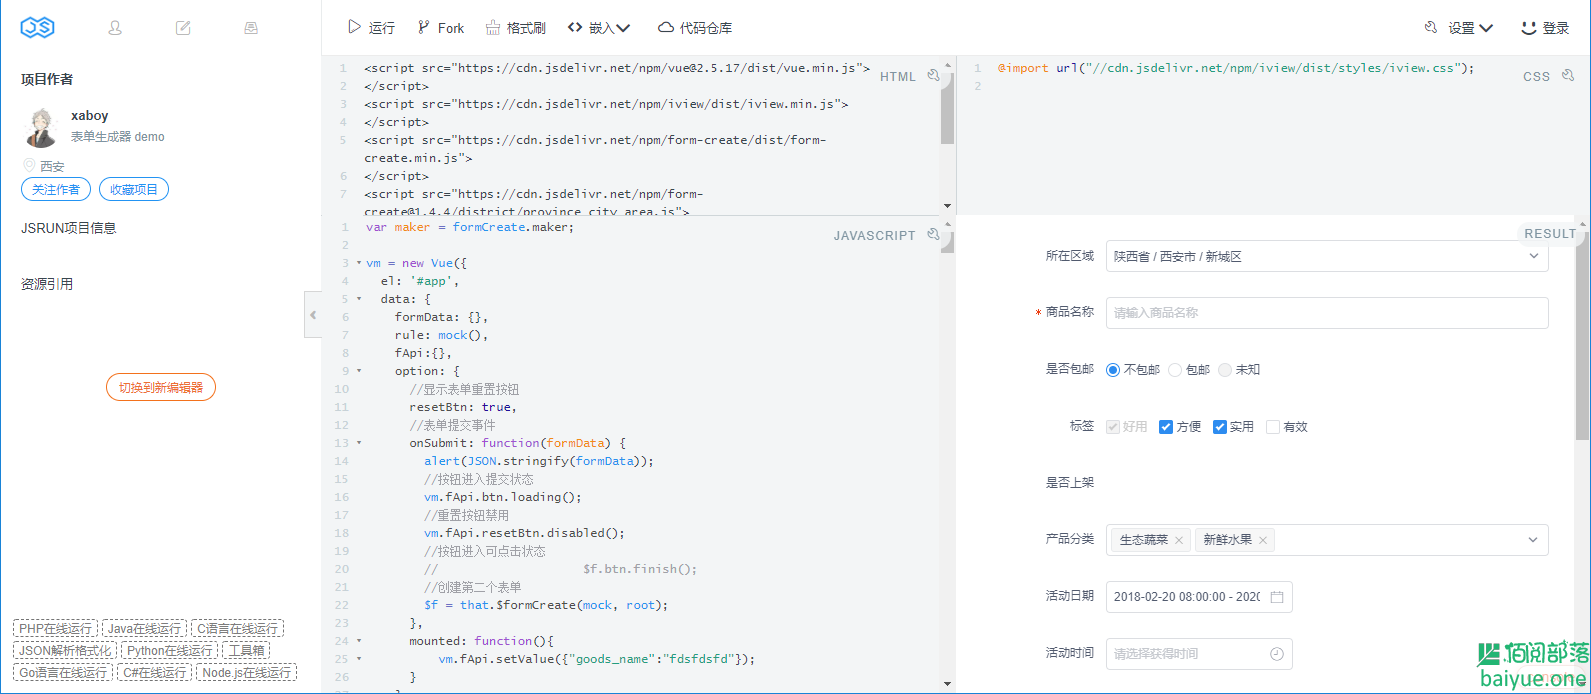Image resolution: width=1591 pixels, height=694 pixels.
Task: Collapse the left sidebar arrow
Action: (313, 315)
